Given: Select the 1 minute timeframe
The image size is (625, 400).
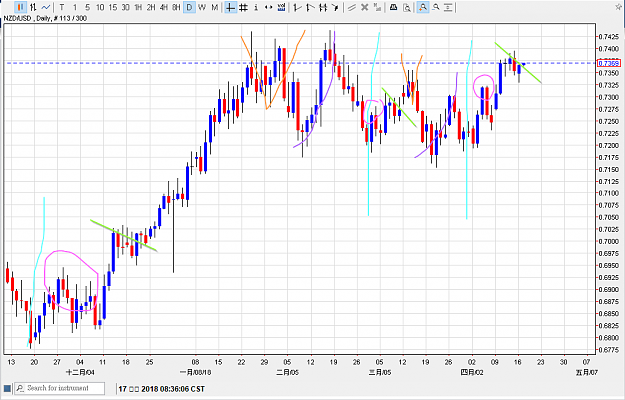Looking at the screenshot, I should point(75,7).
